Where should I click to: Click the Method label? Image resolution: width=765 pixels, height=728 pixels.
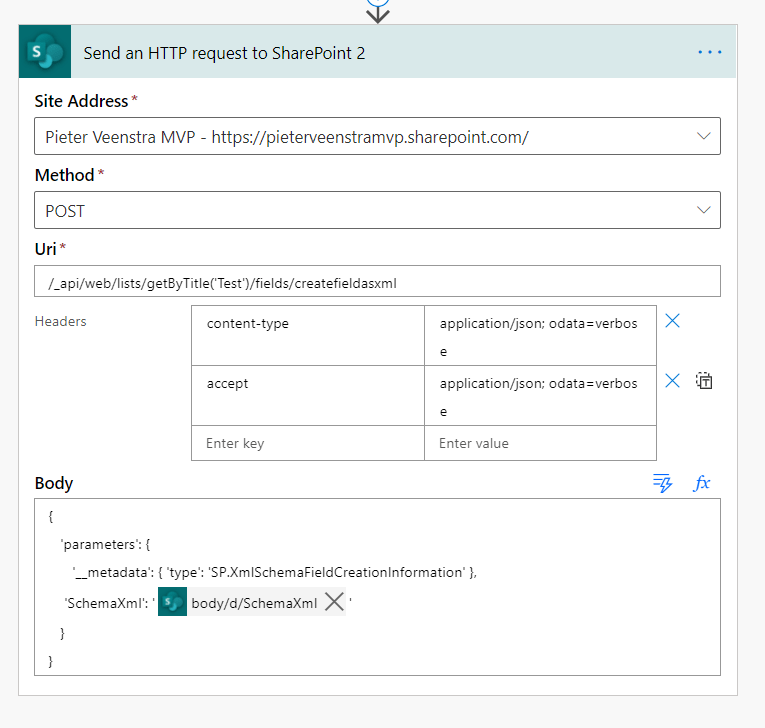click(64, 175)
